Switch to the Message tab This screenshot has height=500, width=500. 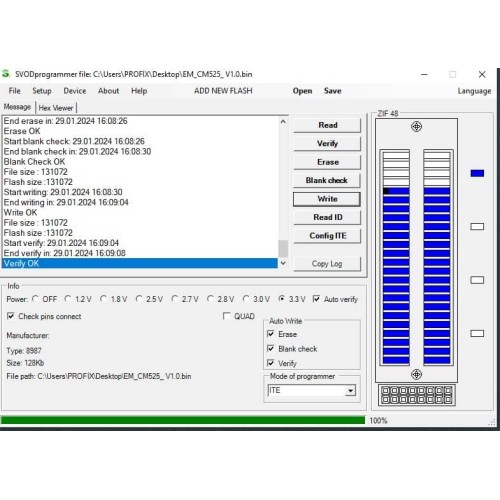pyautogui.click(x=17, y=107)
